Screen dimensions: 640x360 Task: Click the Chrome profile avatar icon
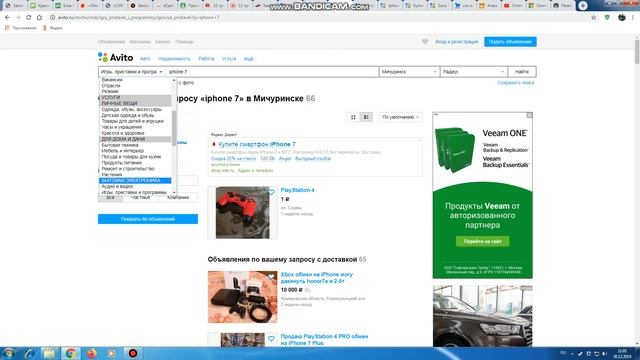coord(622,18)
